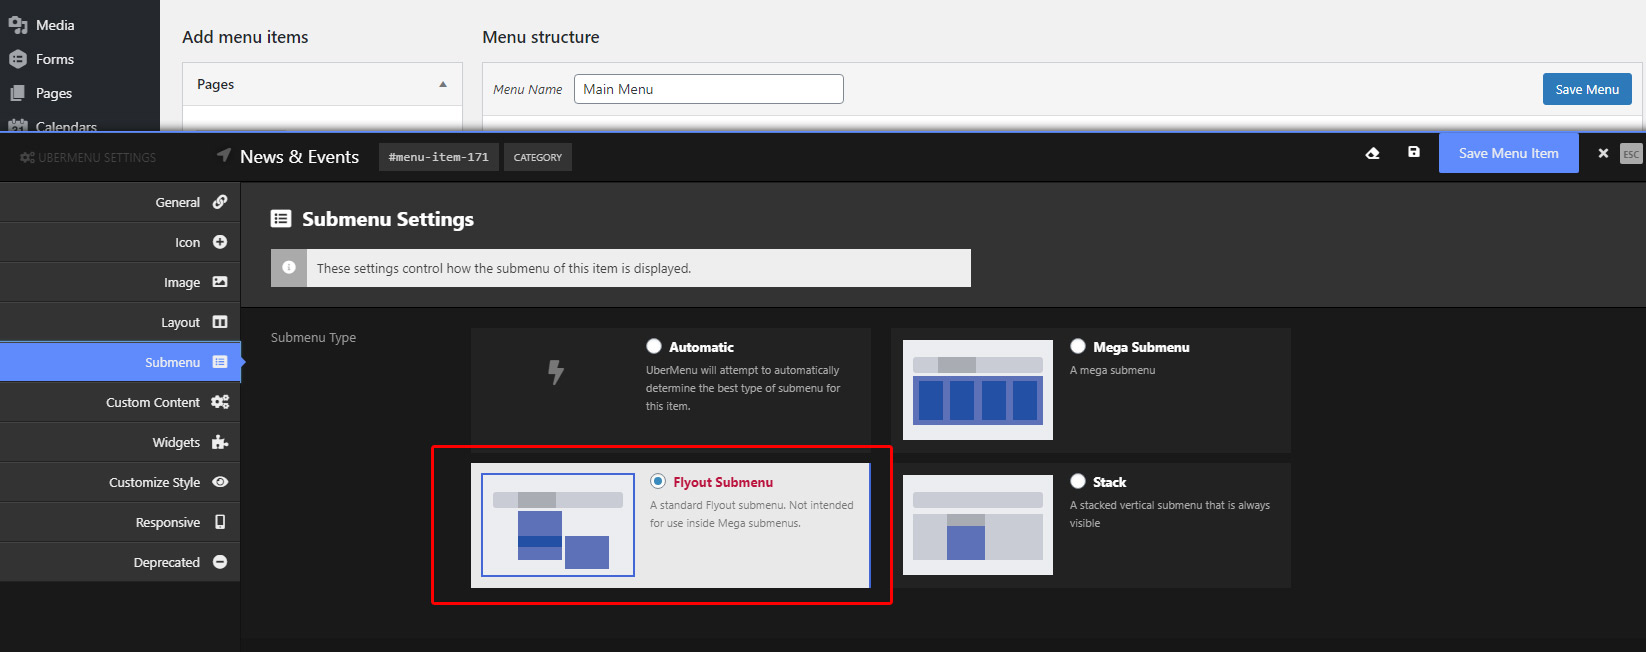Choose the Stack submenu radio option
1646x652 pixels.
point(1078,481)
